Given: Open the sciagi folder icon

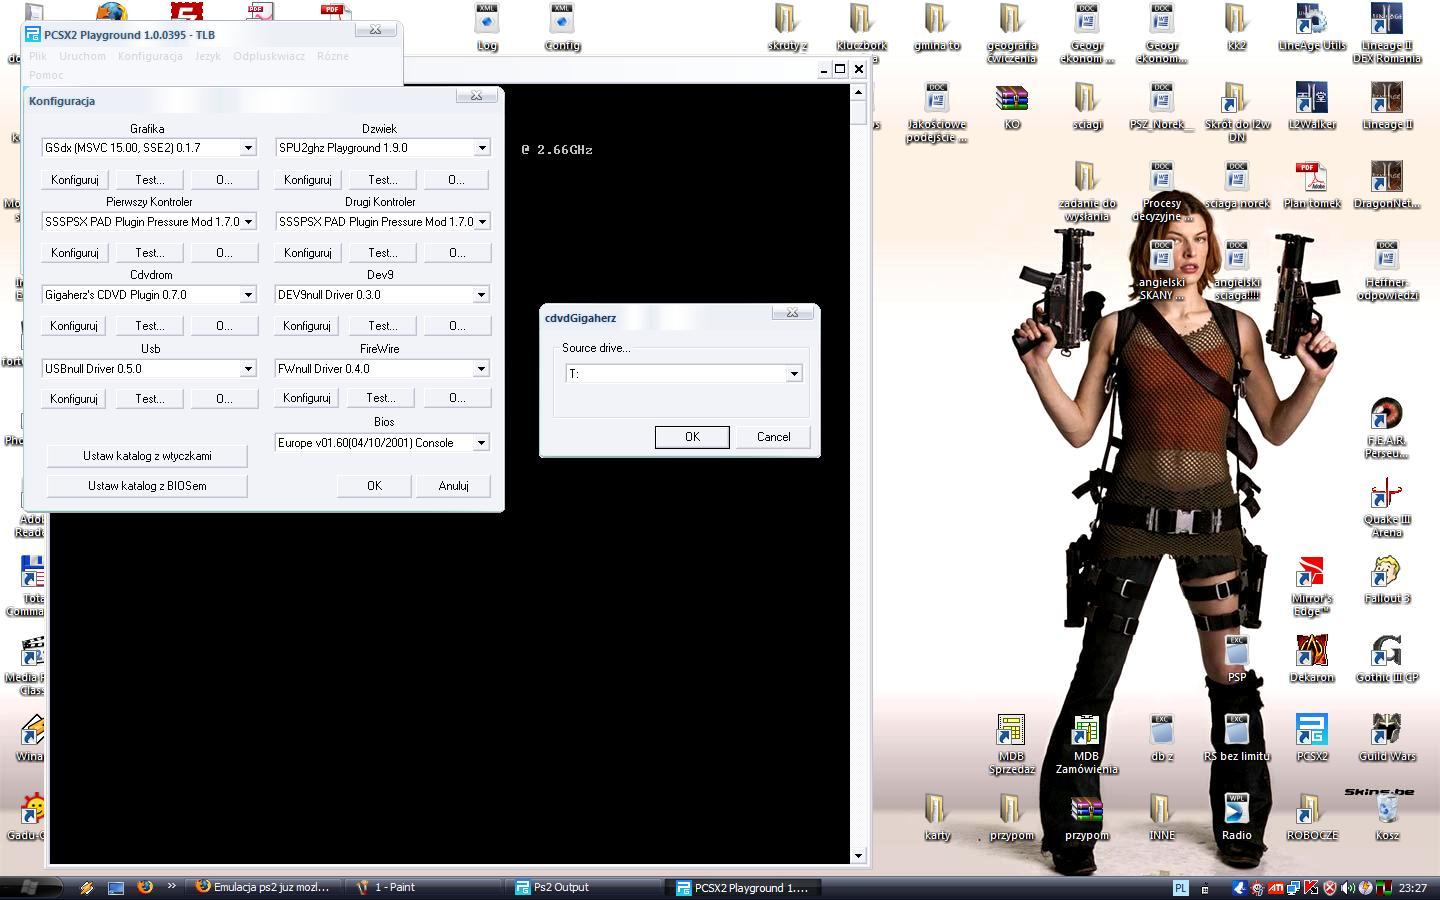Looking at the screenshot, I should (1087, 106).
